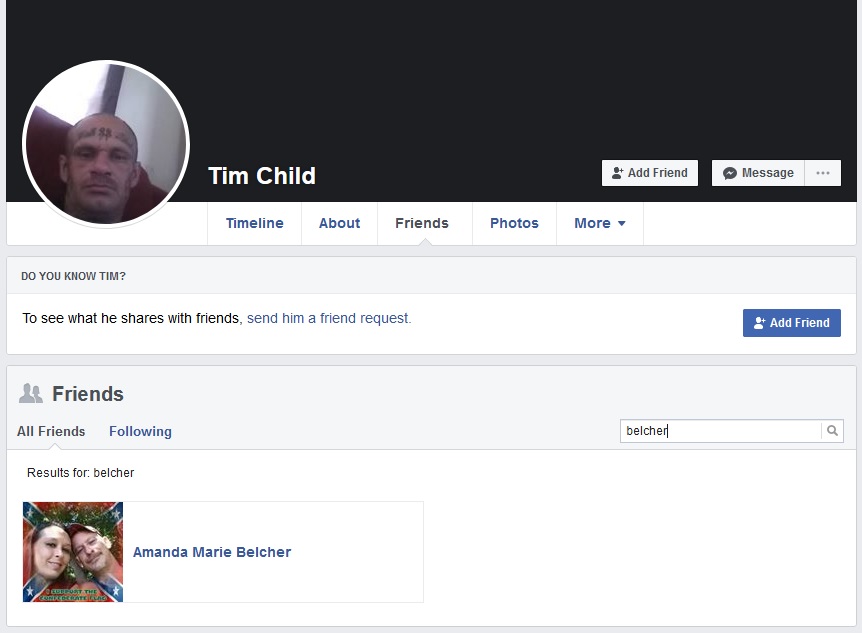Image resolution: width=862 pixels, height=633 pixels.
Task: Go to the Photos tab
Action: [x=514, y=223]
